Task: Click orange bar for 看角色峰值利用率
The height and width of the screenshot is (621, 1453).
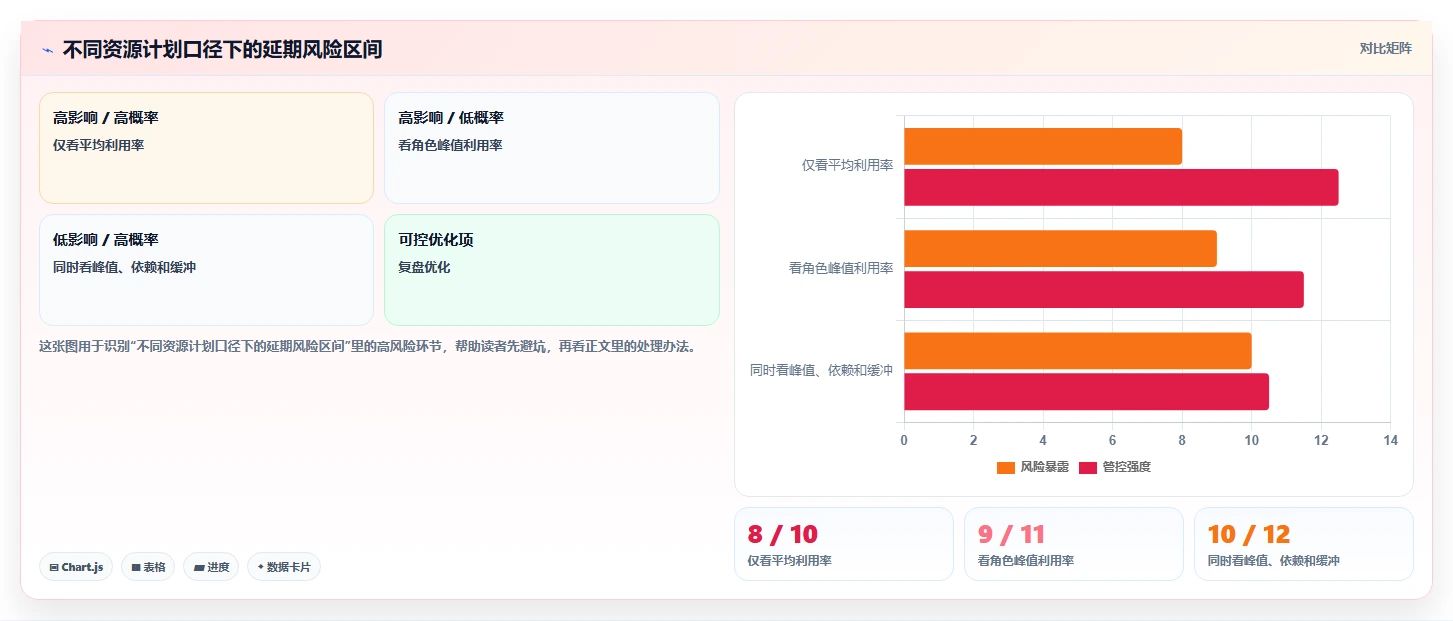Action: coord(1060,248)
